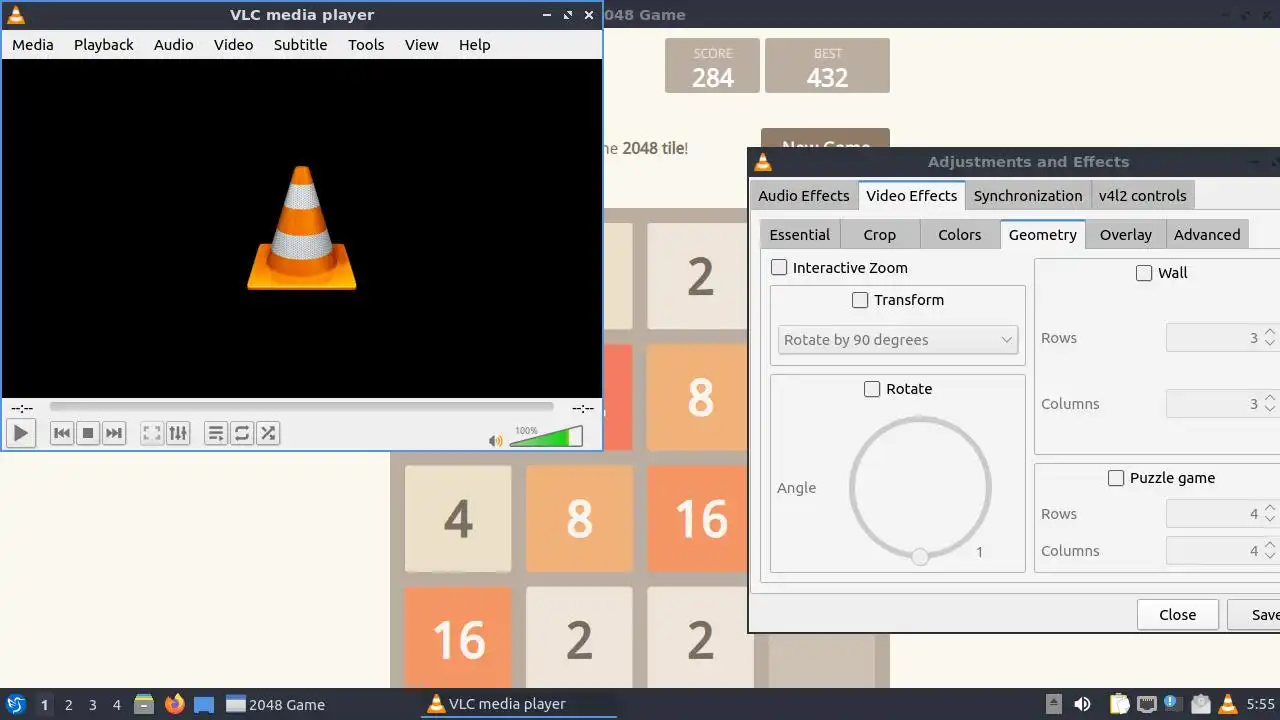
Task: Switch to workspace 2 in the taskbar
Action: point(68,705)
